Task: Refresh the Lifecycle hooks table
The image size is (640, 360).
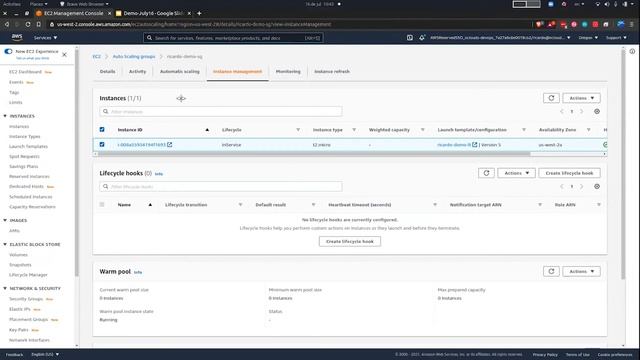Action: tap(486, 173)
